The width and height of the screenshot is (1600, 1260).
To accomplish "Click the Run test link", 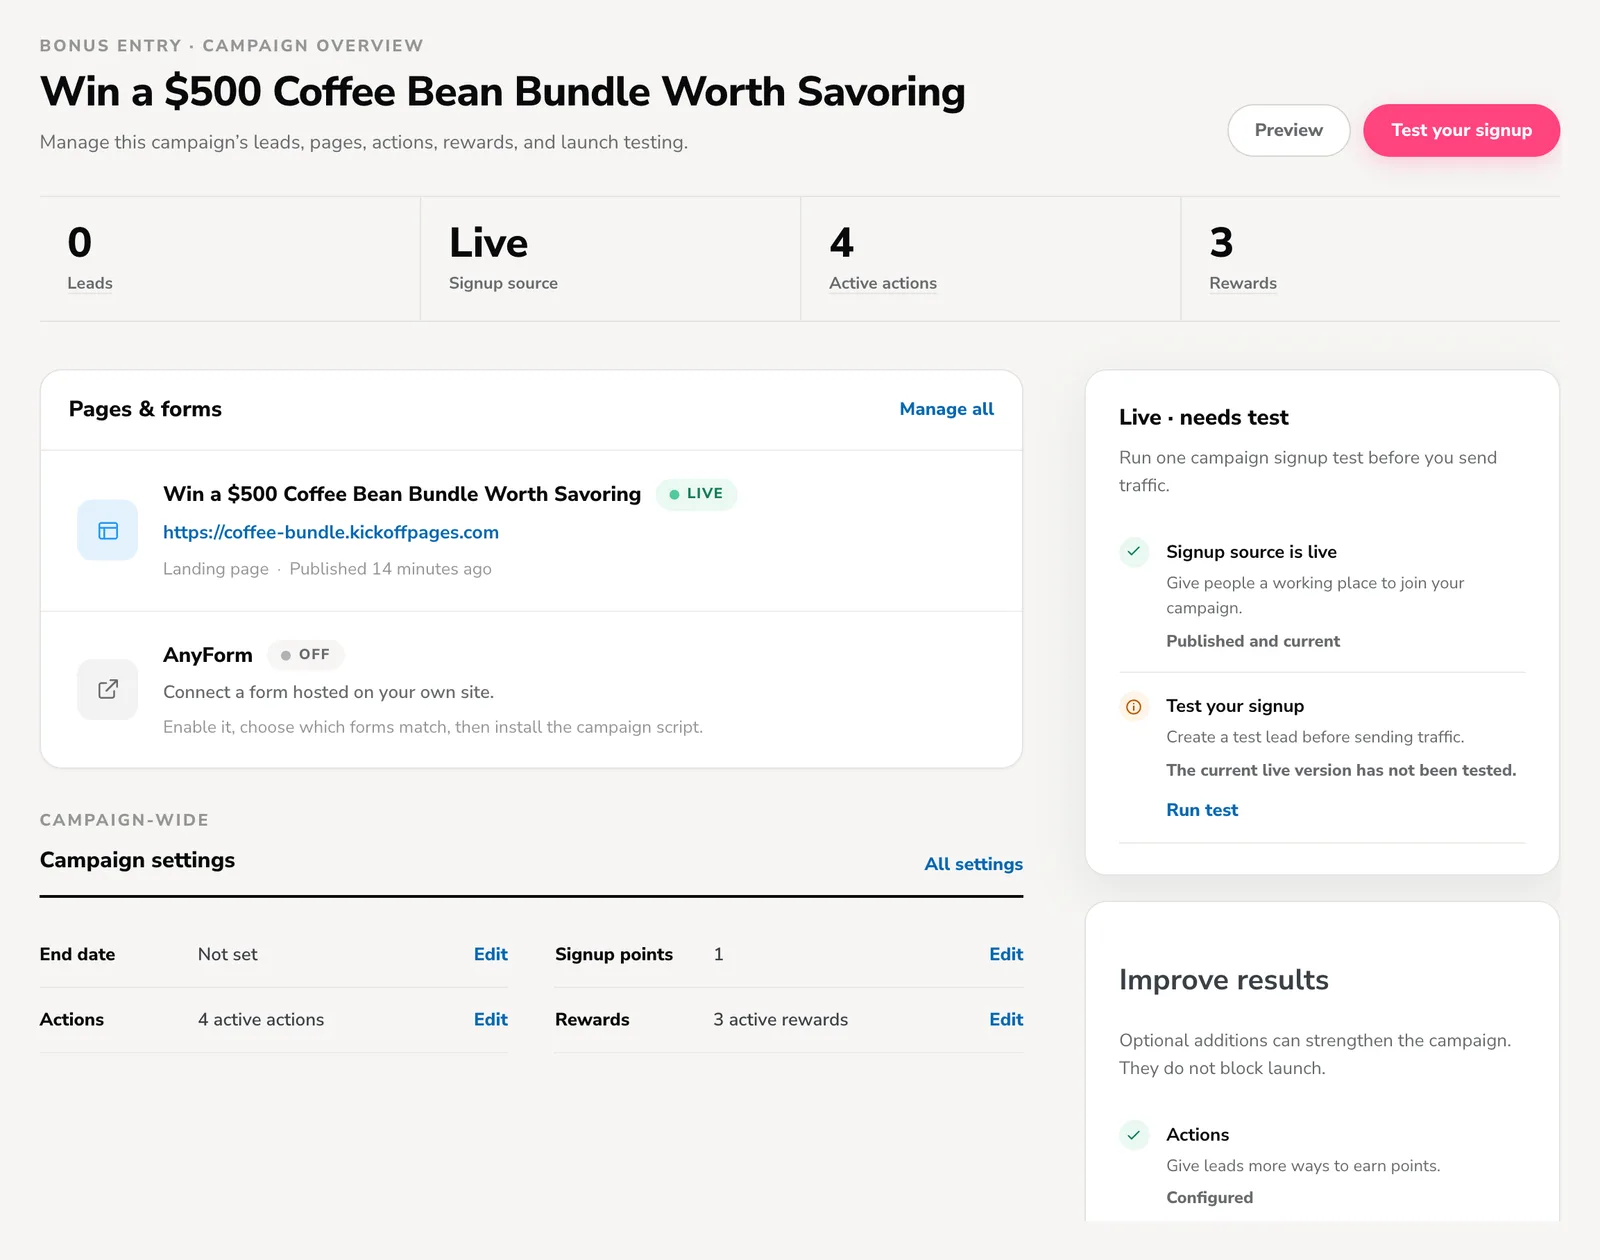I will tap(1202, 810).
